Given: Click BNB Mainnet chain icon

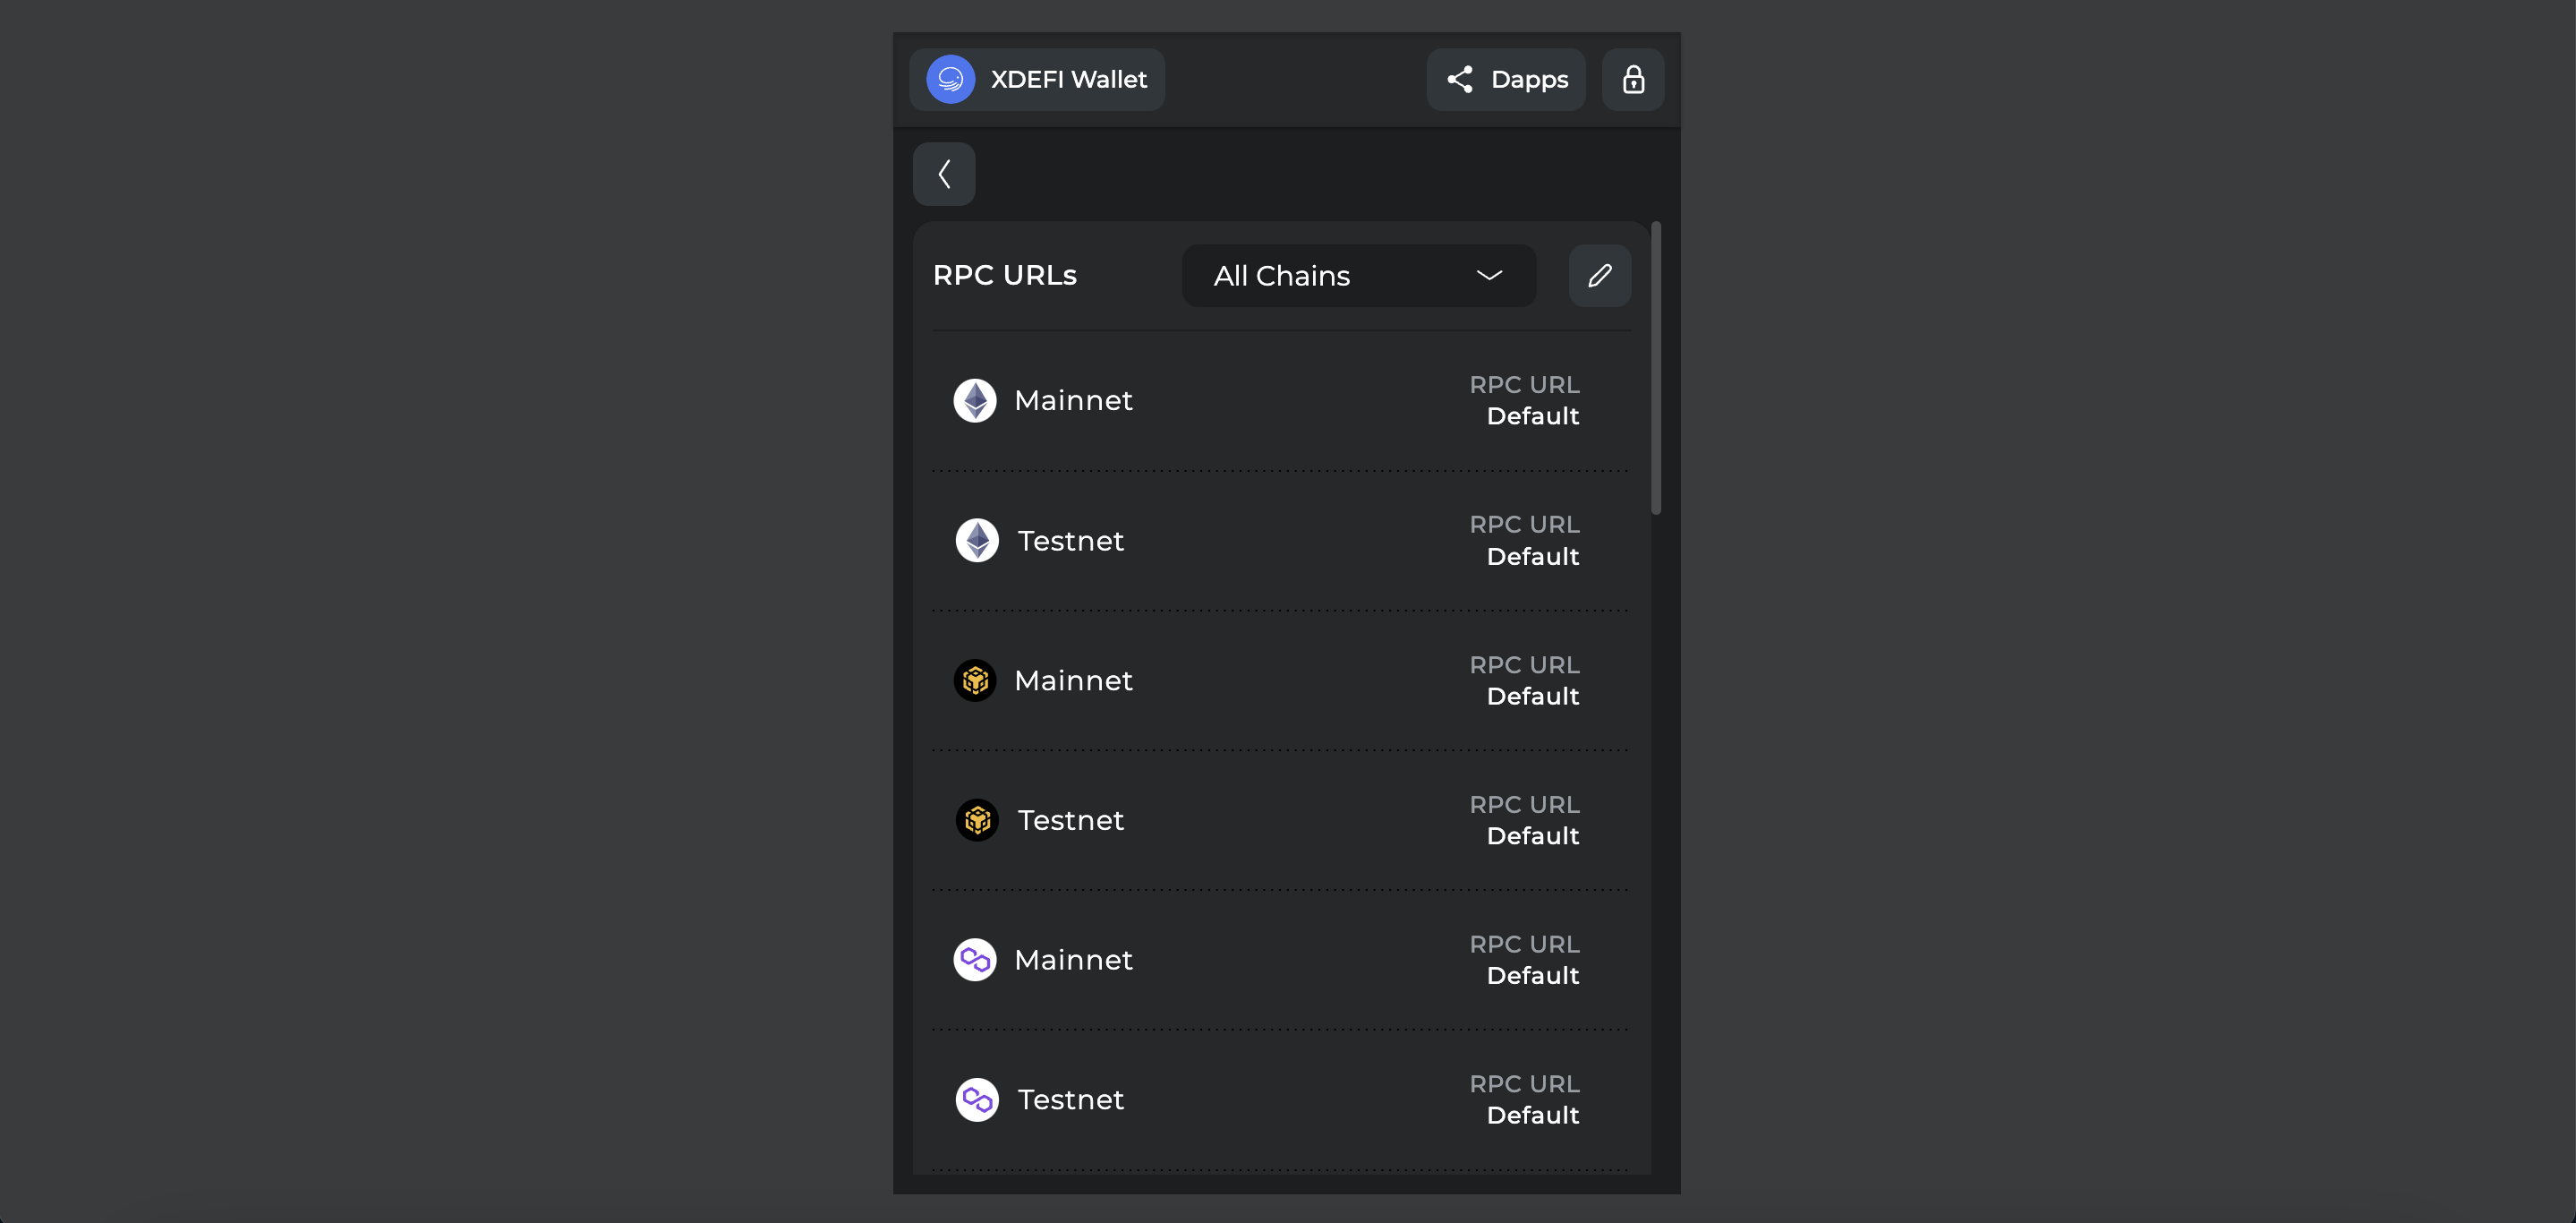Looking at the screenshot, I should 974,680.
